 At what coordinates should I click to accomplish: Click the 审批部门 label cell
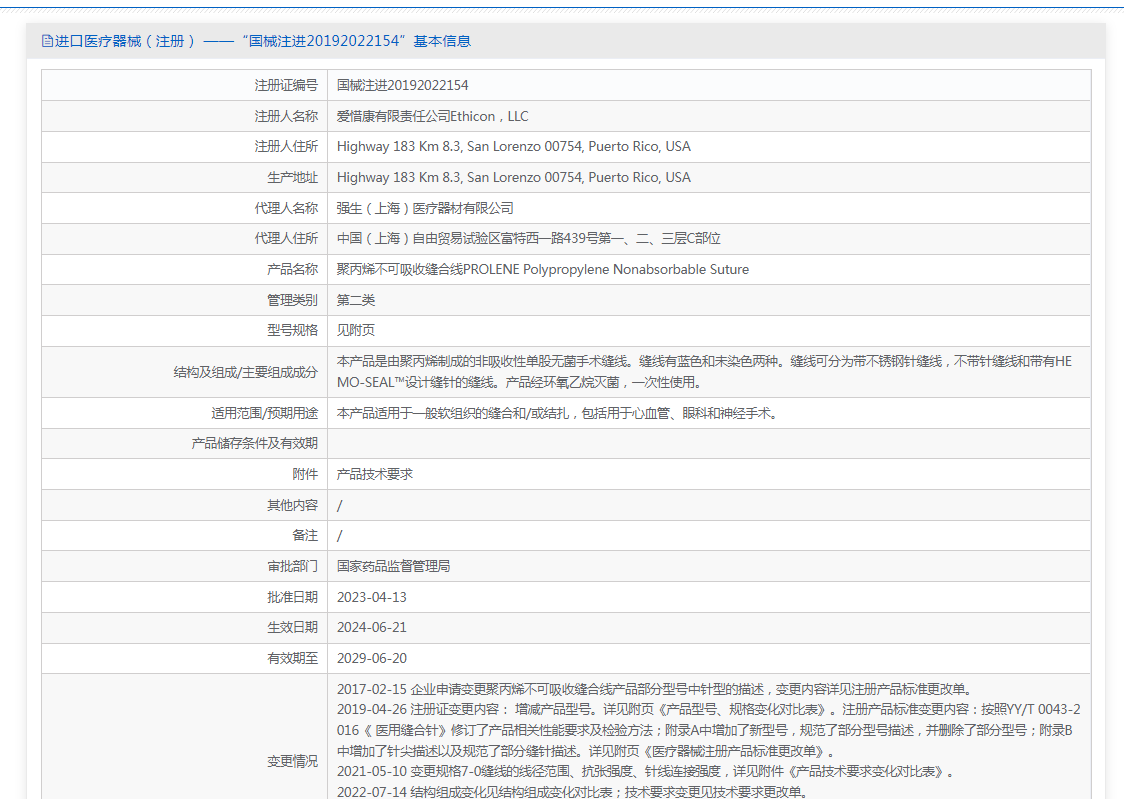pos(185,566)
